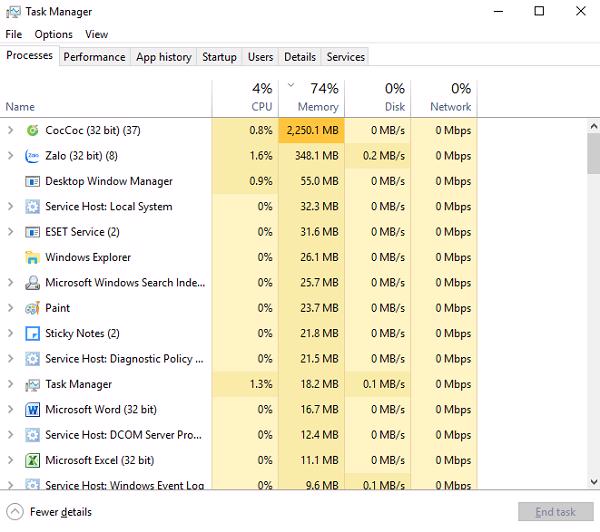Click the Sticky Notes icon
Image resolution: width=600 pixels, height=532 pixels.
[x=33, y=334]
